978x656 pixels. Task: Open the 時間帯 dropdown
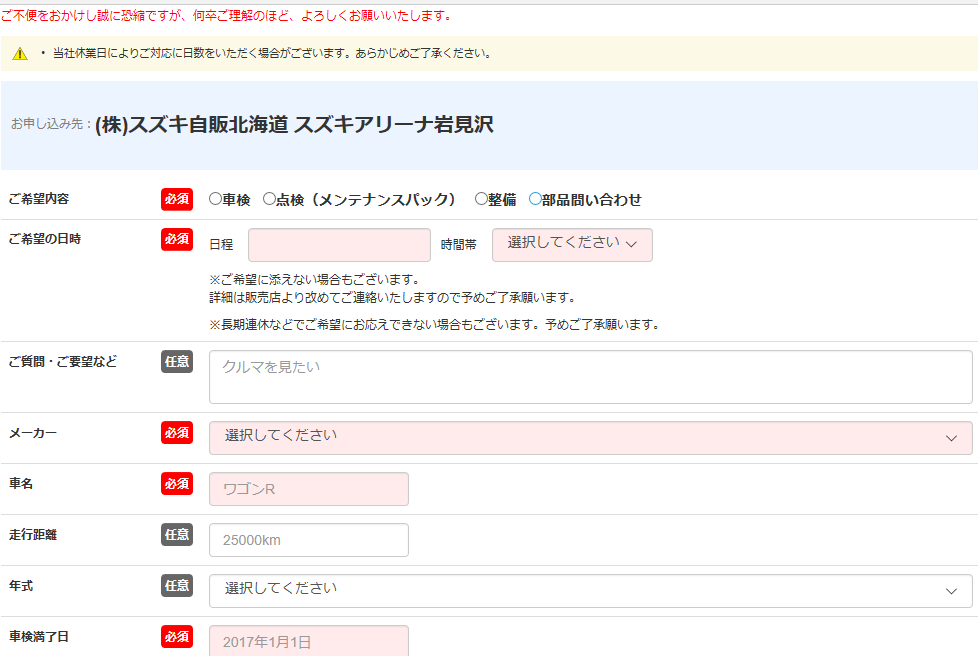pyautogui.click(x=572, y=245)
